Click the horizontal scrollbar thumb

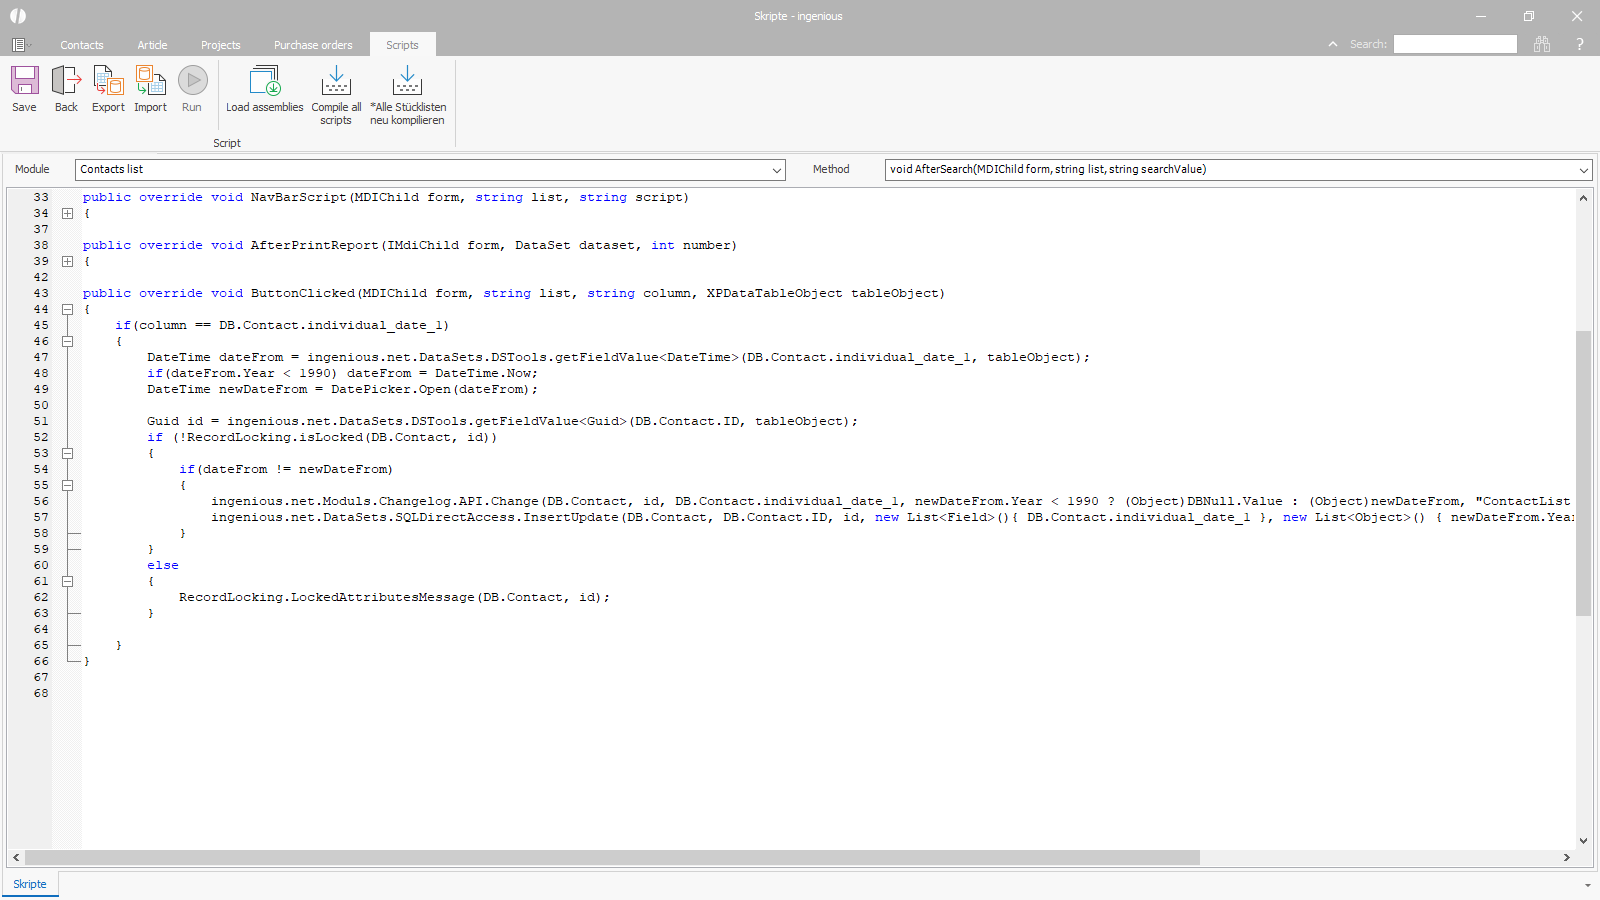click(611, 858)
